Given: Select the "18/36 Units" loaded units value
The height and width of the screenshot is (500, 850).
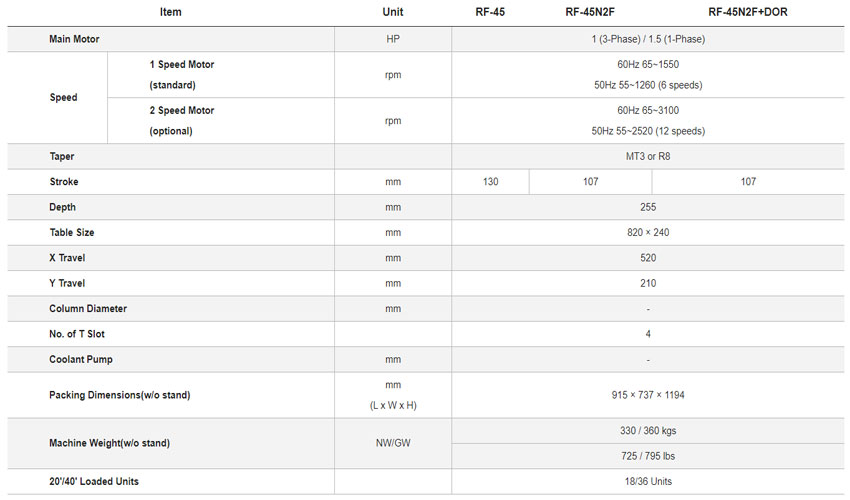Looking at the screenshot, I should tap(648, 482).
